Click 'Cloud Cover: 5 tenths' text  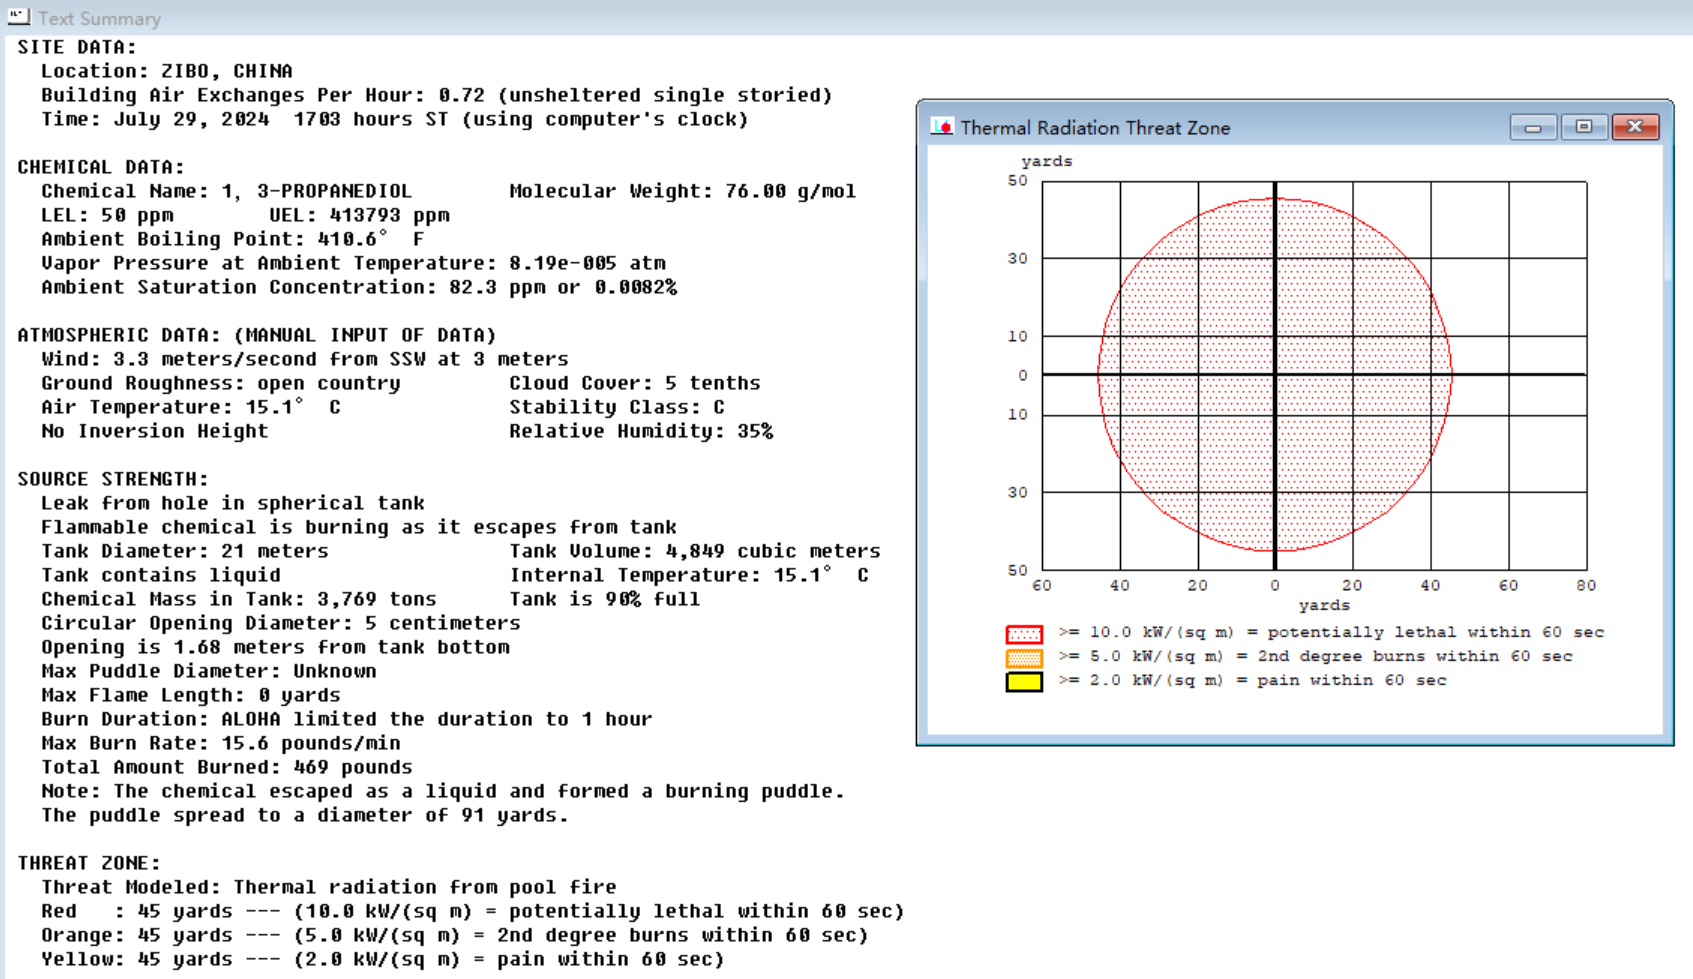coord(635,383)
